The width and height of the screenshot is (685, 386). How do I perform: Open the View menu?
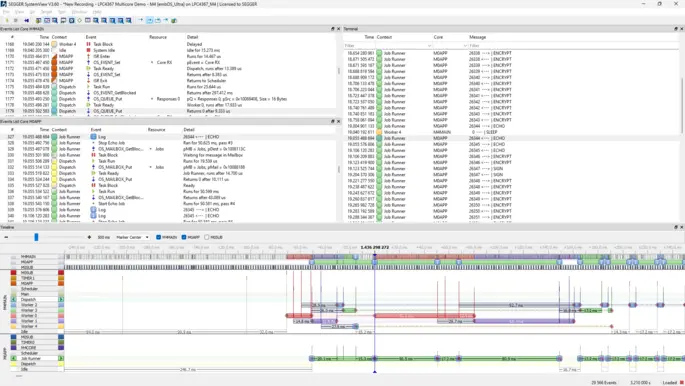point(20,12)
